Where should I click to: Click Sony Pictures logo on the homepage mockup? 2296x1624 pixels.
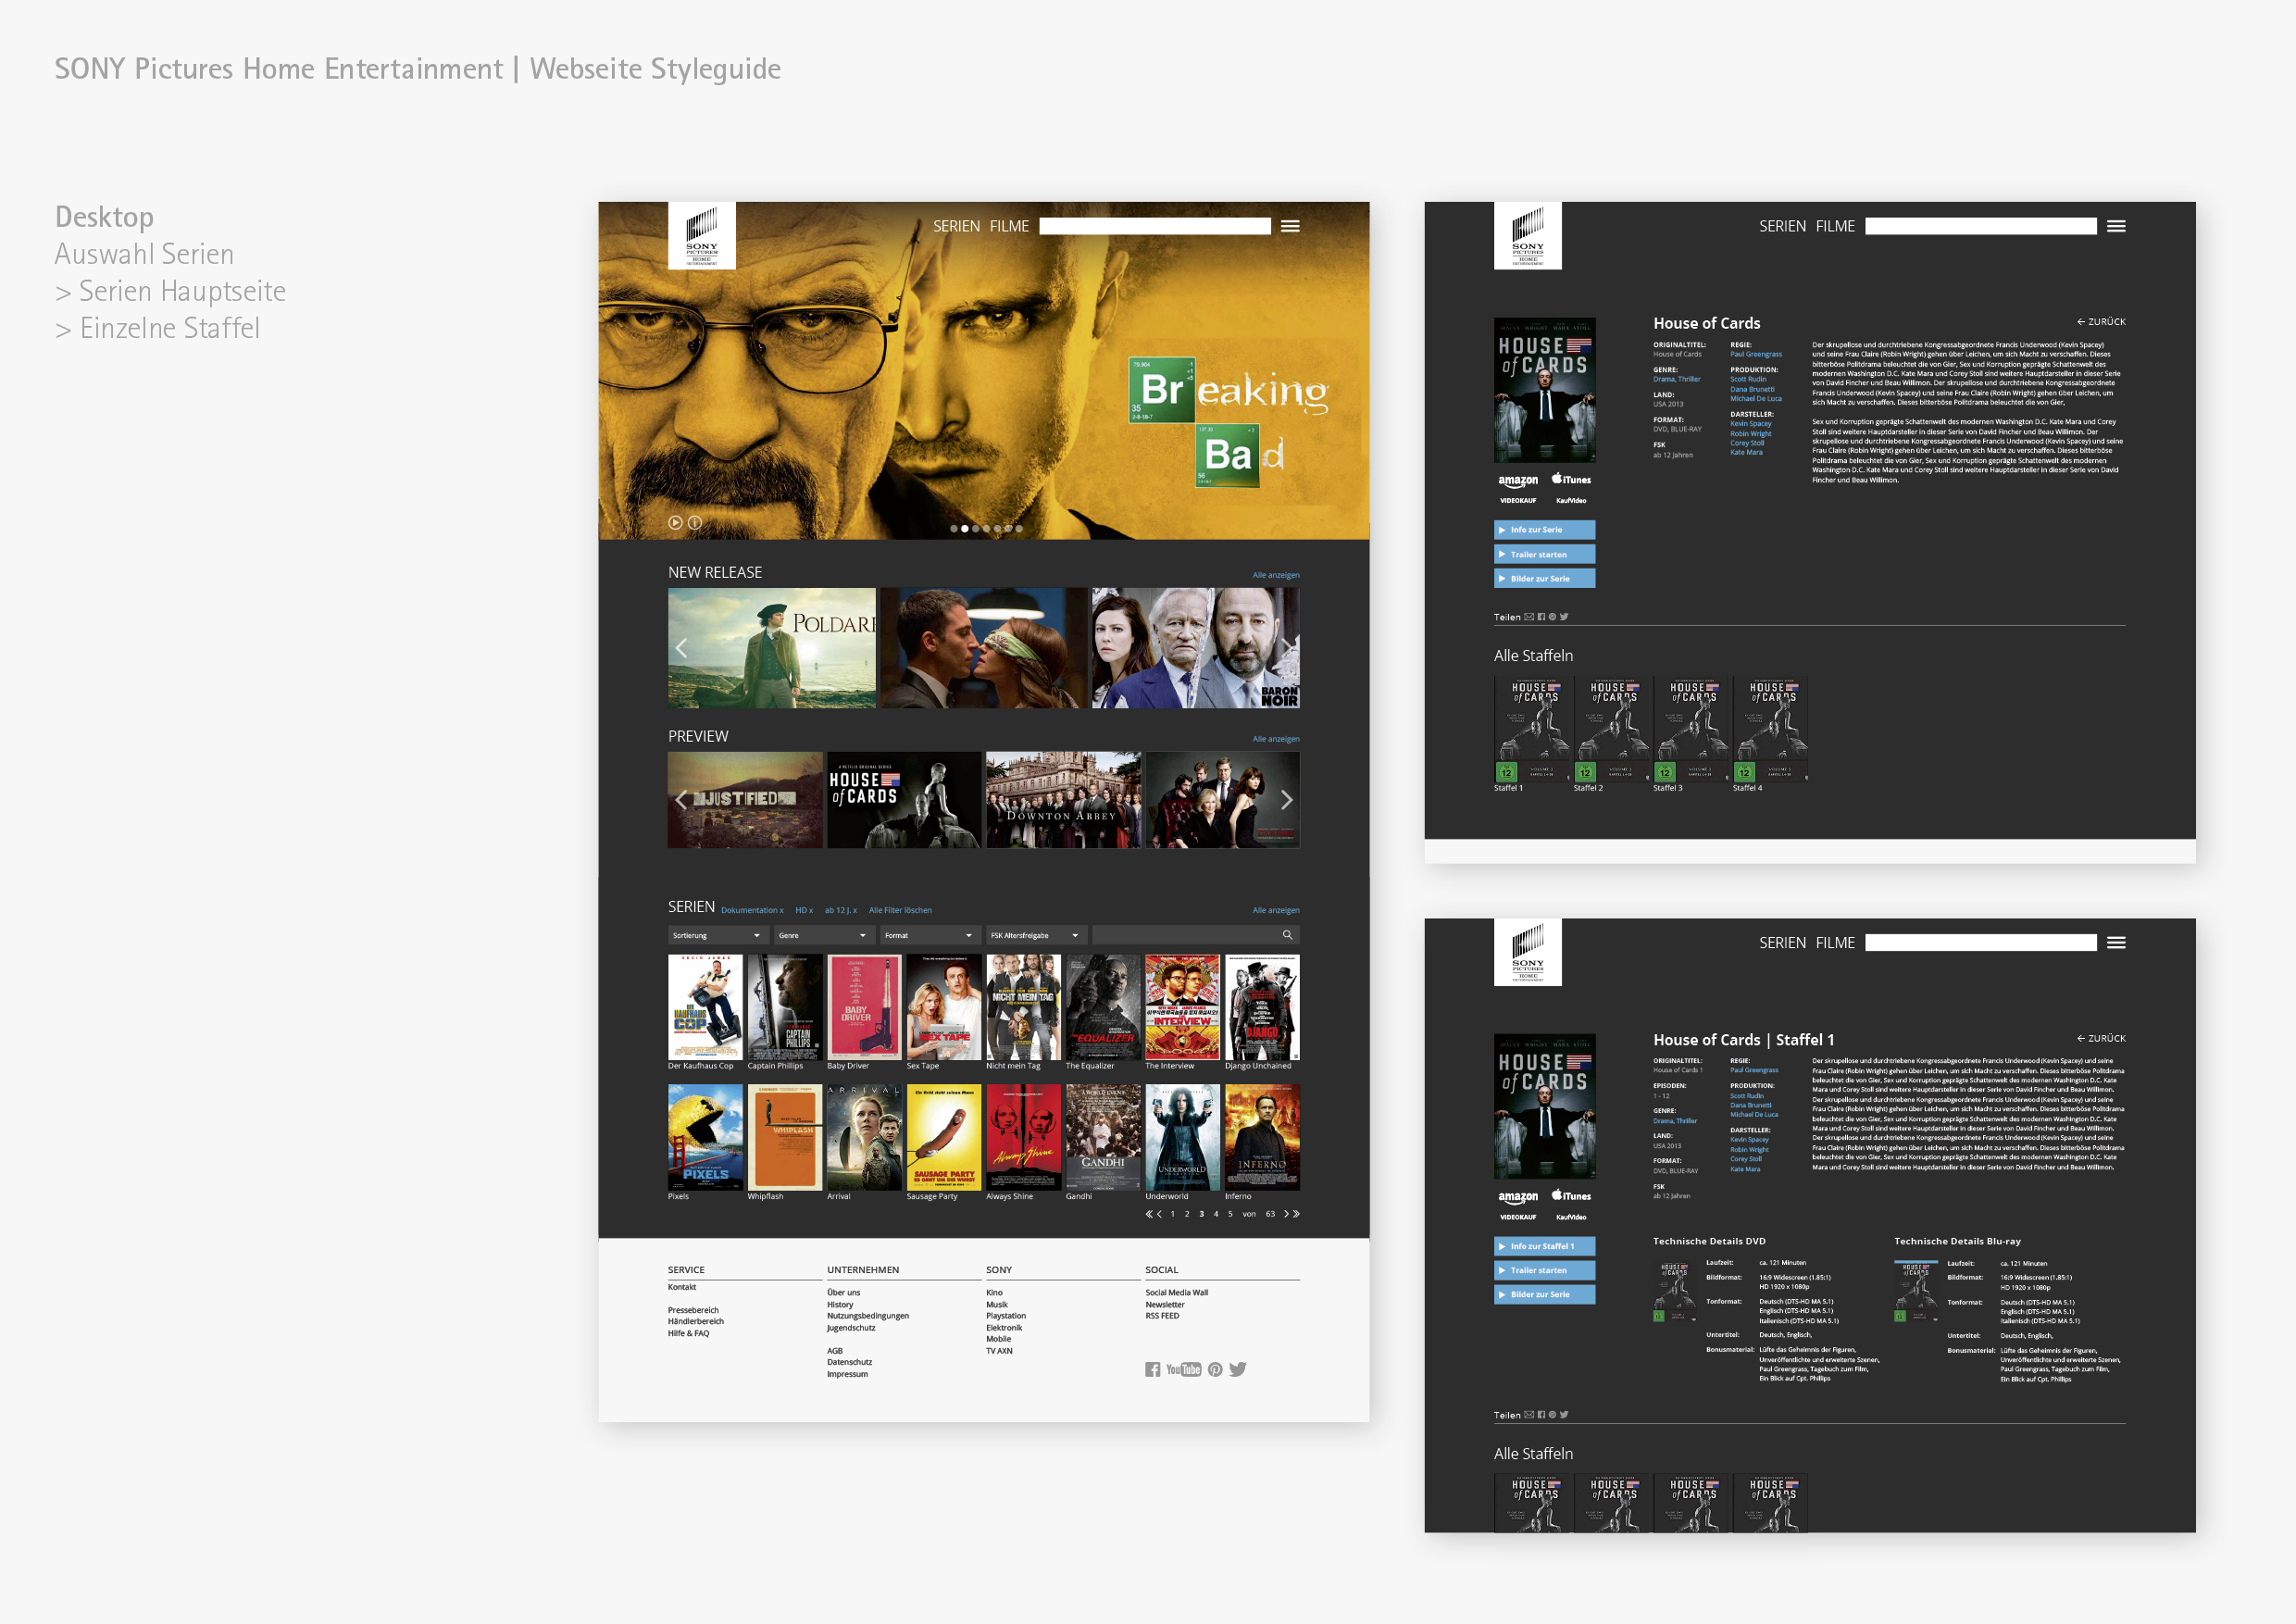702,236
